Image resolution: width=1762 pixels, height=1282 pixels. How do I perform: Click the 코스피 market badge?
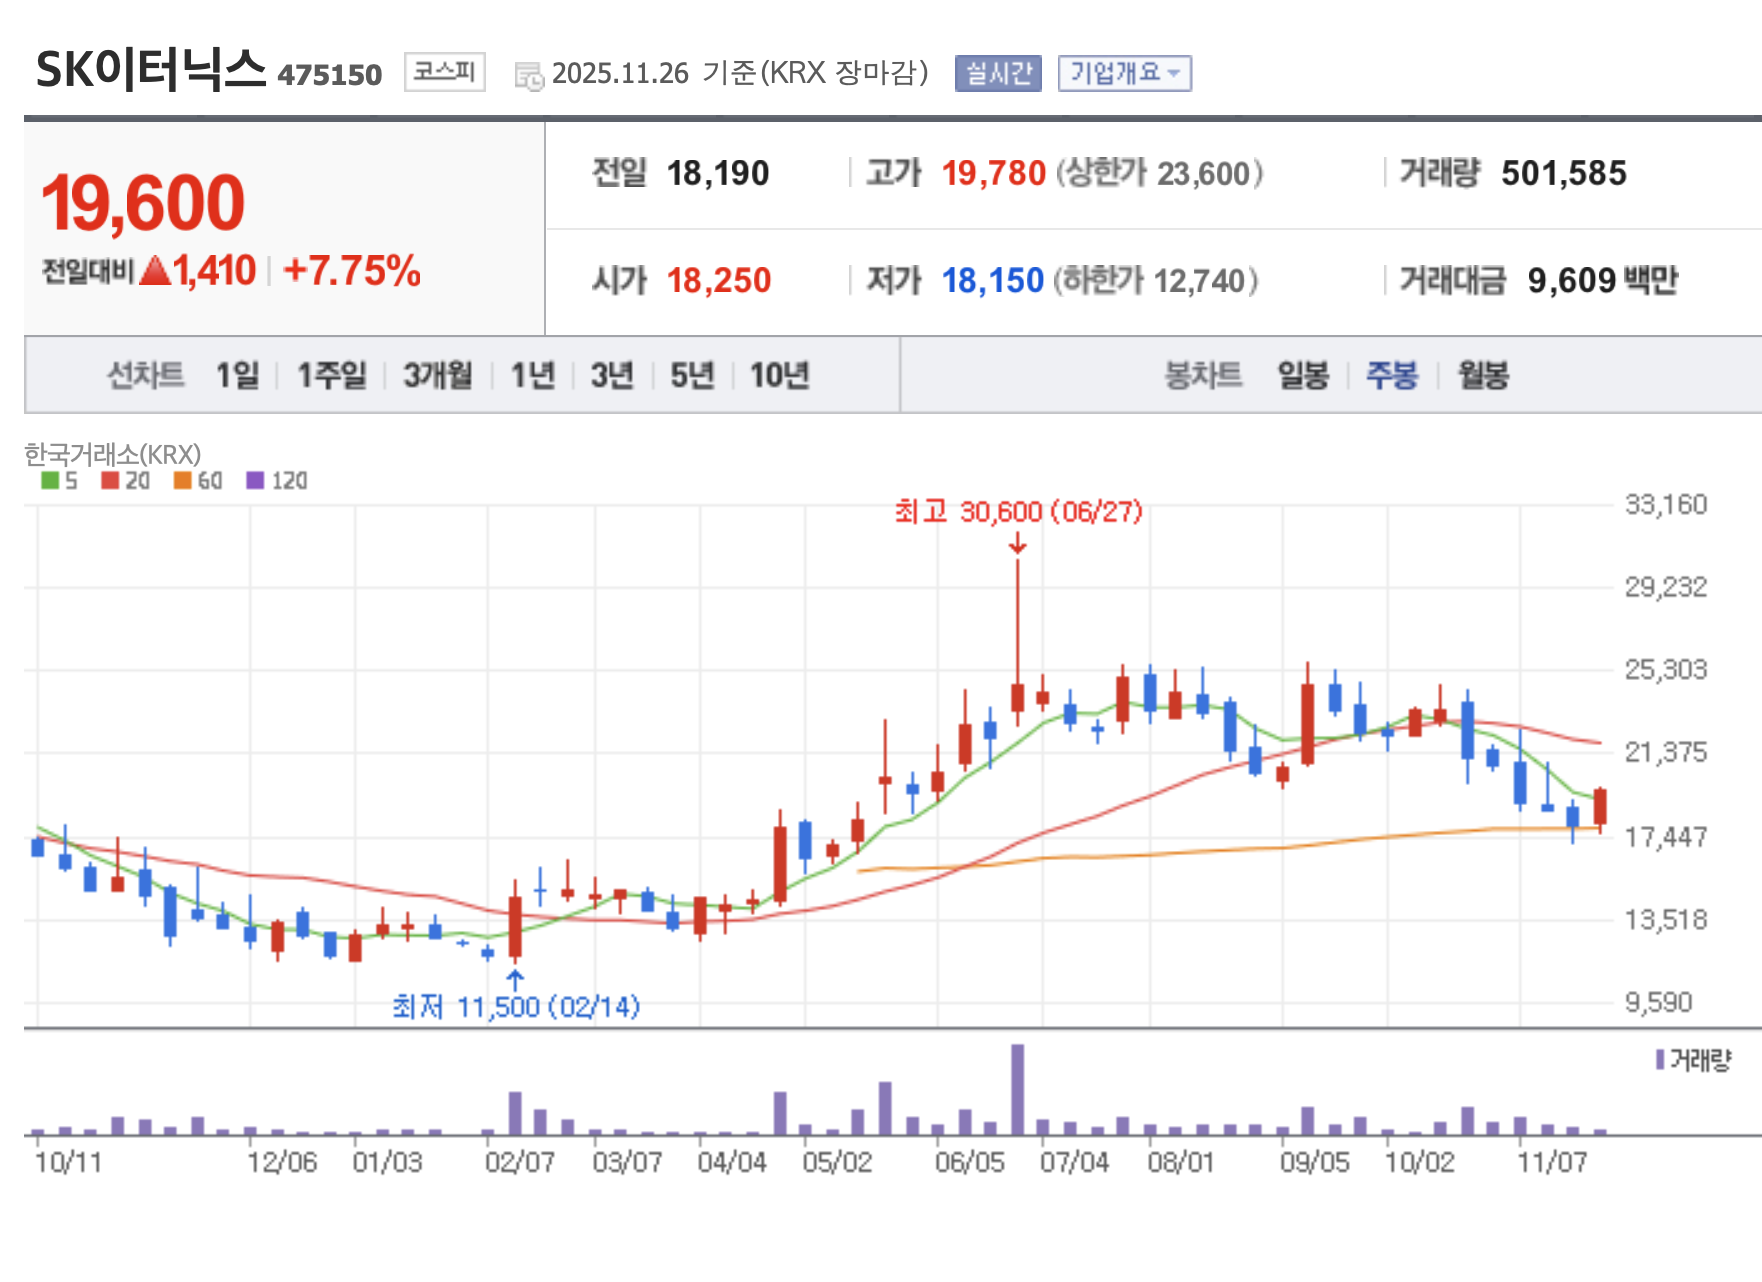pyautogui.click(x=444, y=72)
